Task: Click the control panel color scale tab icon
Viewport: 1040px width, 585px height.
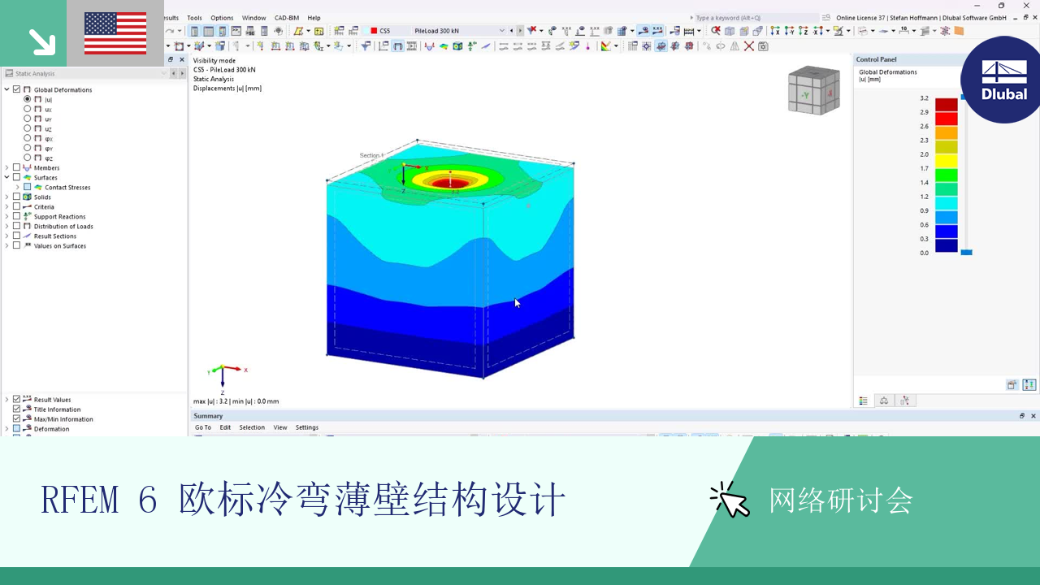Action: (864, 401)
